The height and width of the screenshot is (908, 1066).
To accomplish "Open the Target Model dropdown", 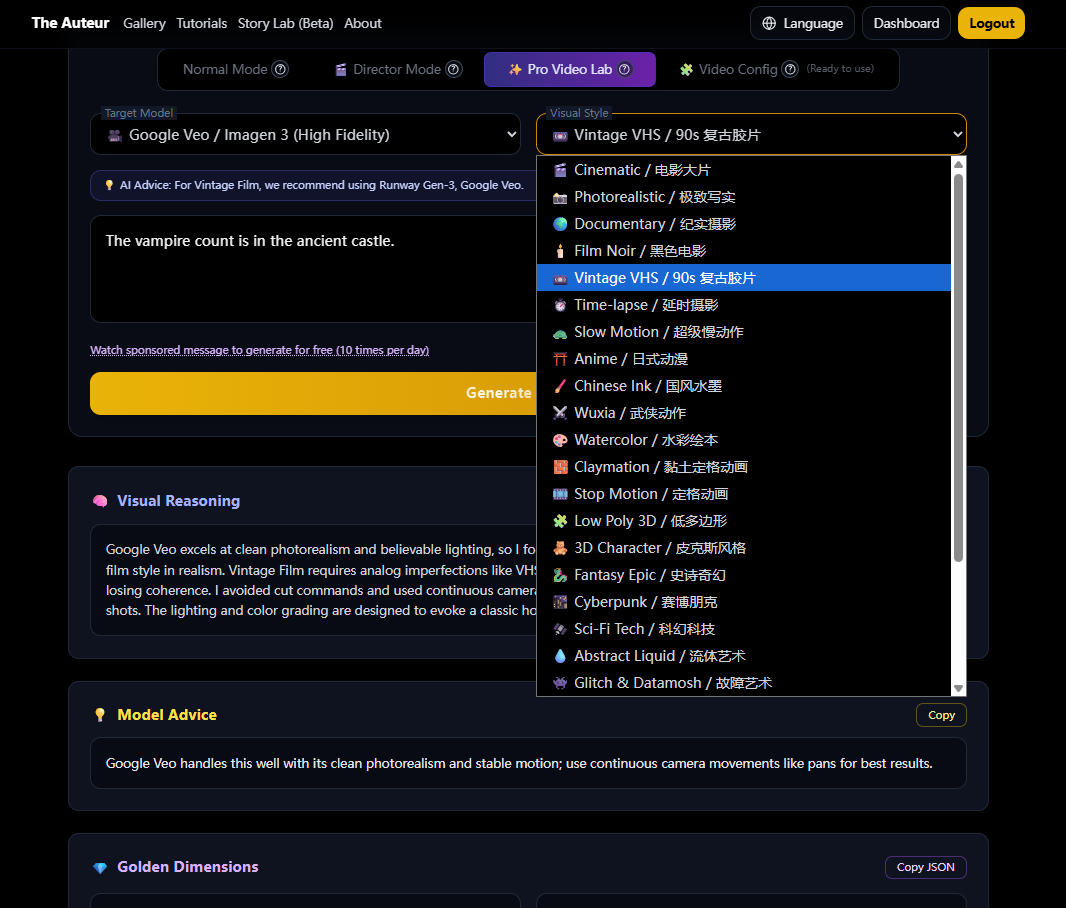I will coord(305,133).
